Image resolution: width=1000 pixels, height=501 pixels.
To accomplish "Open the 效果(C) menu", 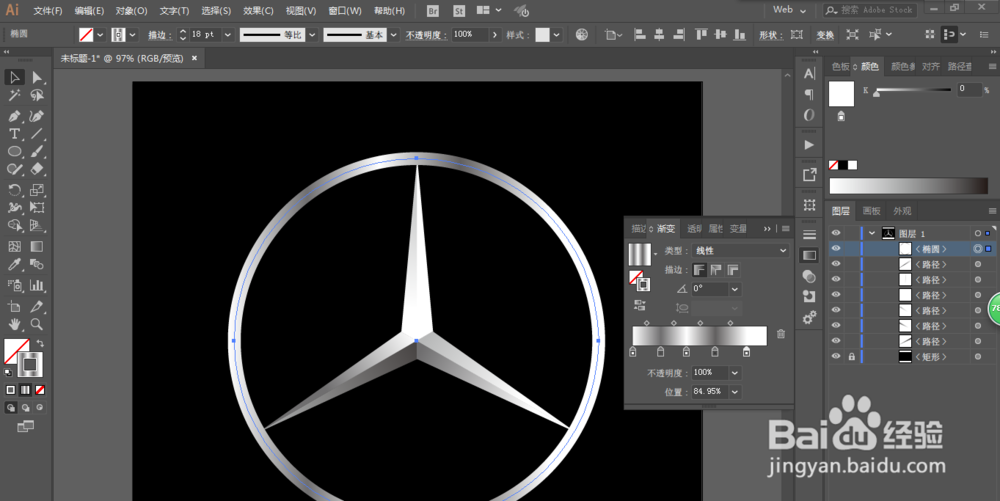I will click(x=258, y=11).
